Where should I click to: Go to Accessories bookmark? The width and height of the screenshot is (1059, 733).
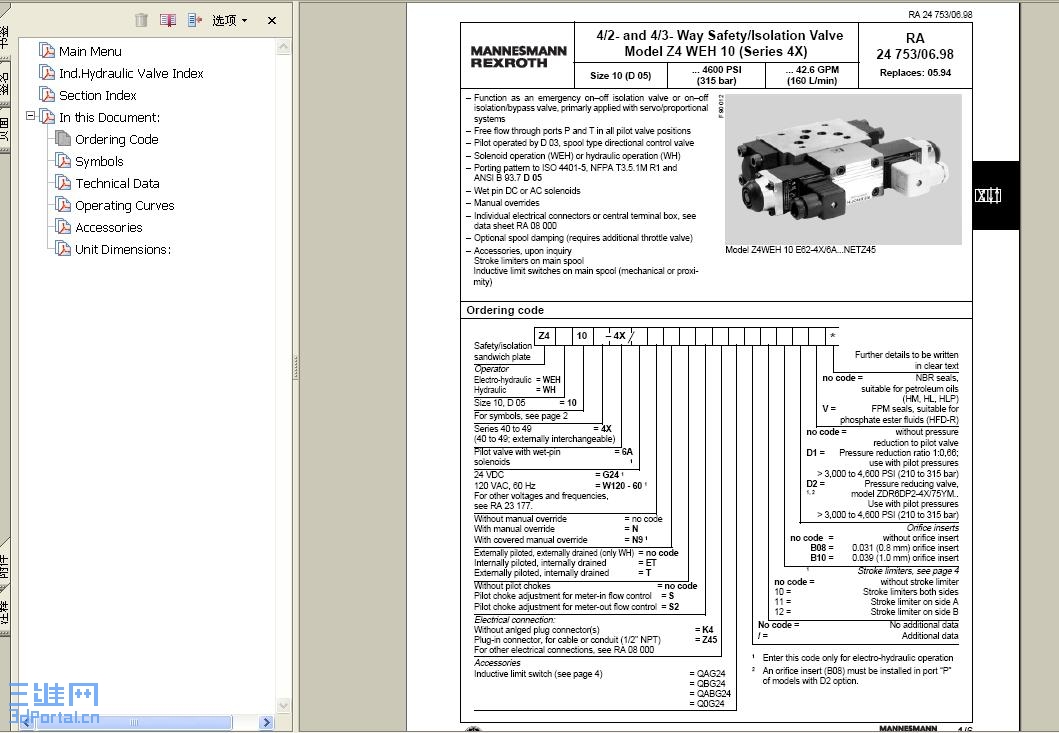pyautogui.click(x=109, y=228)
